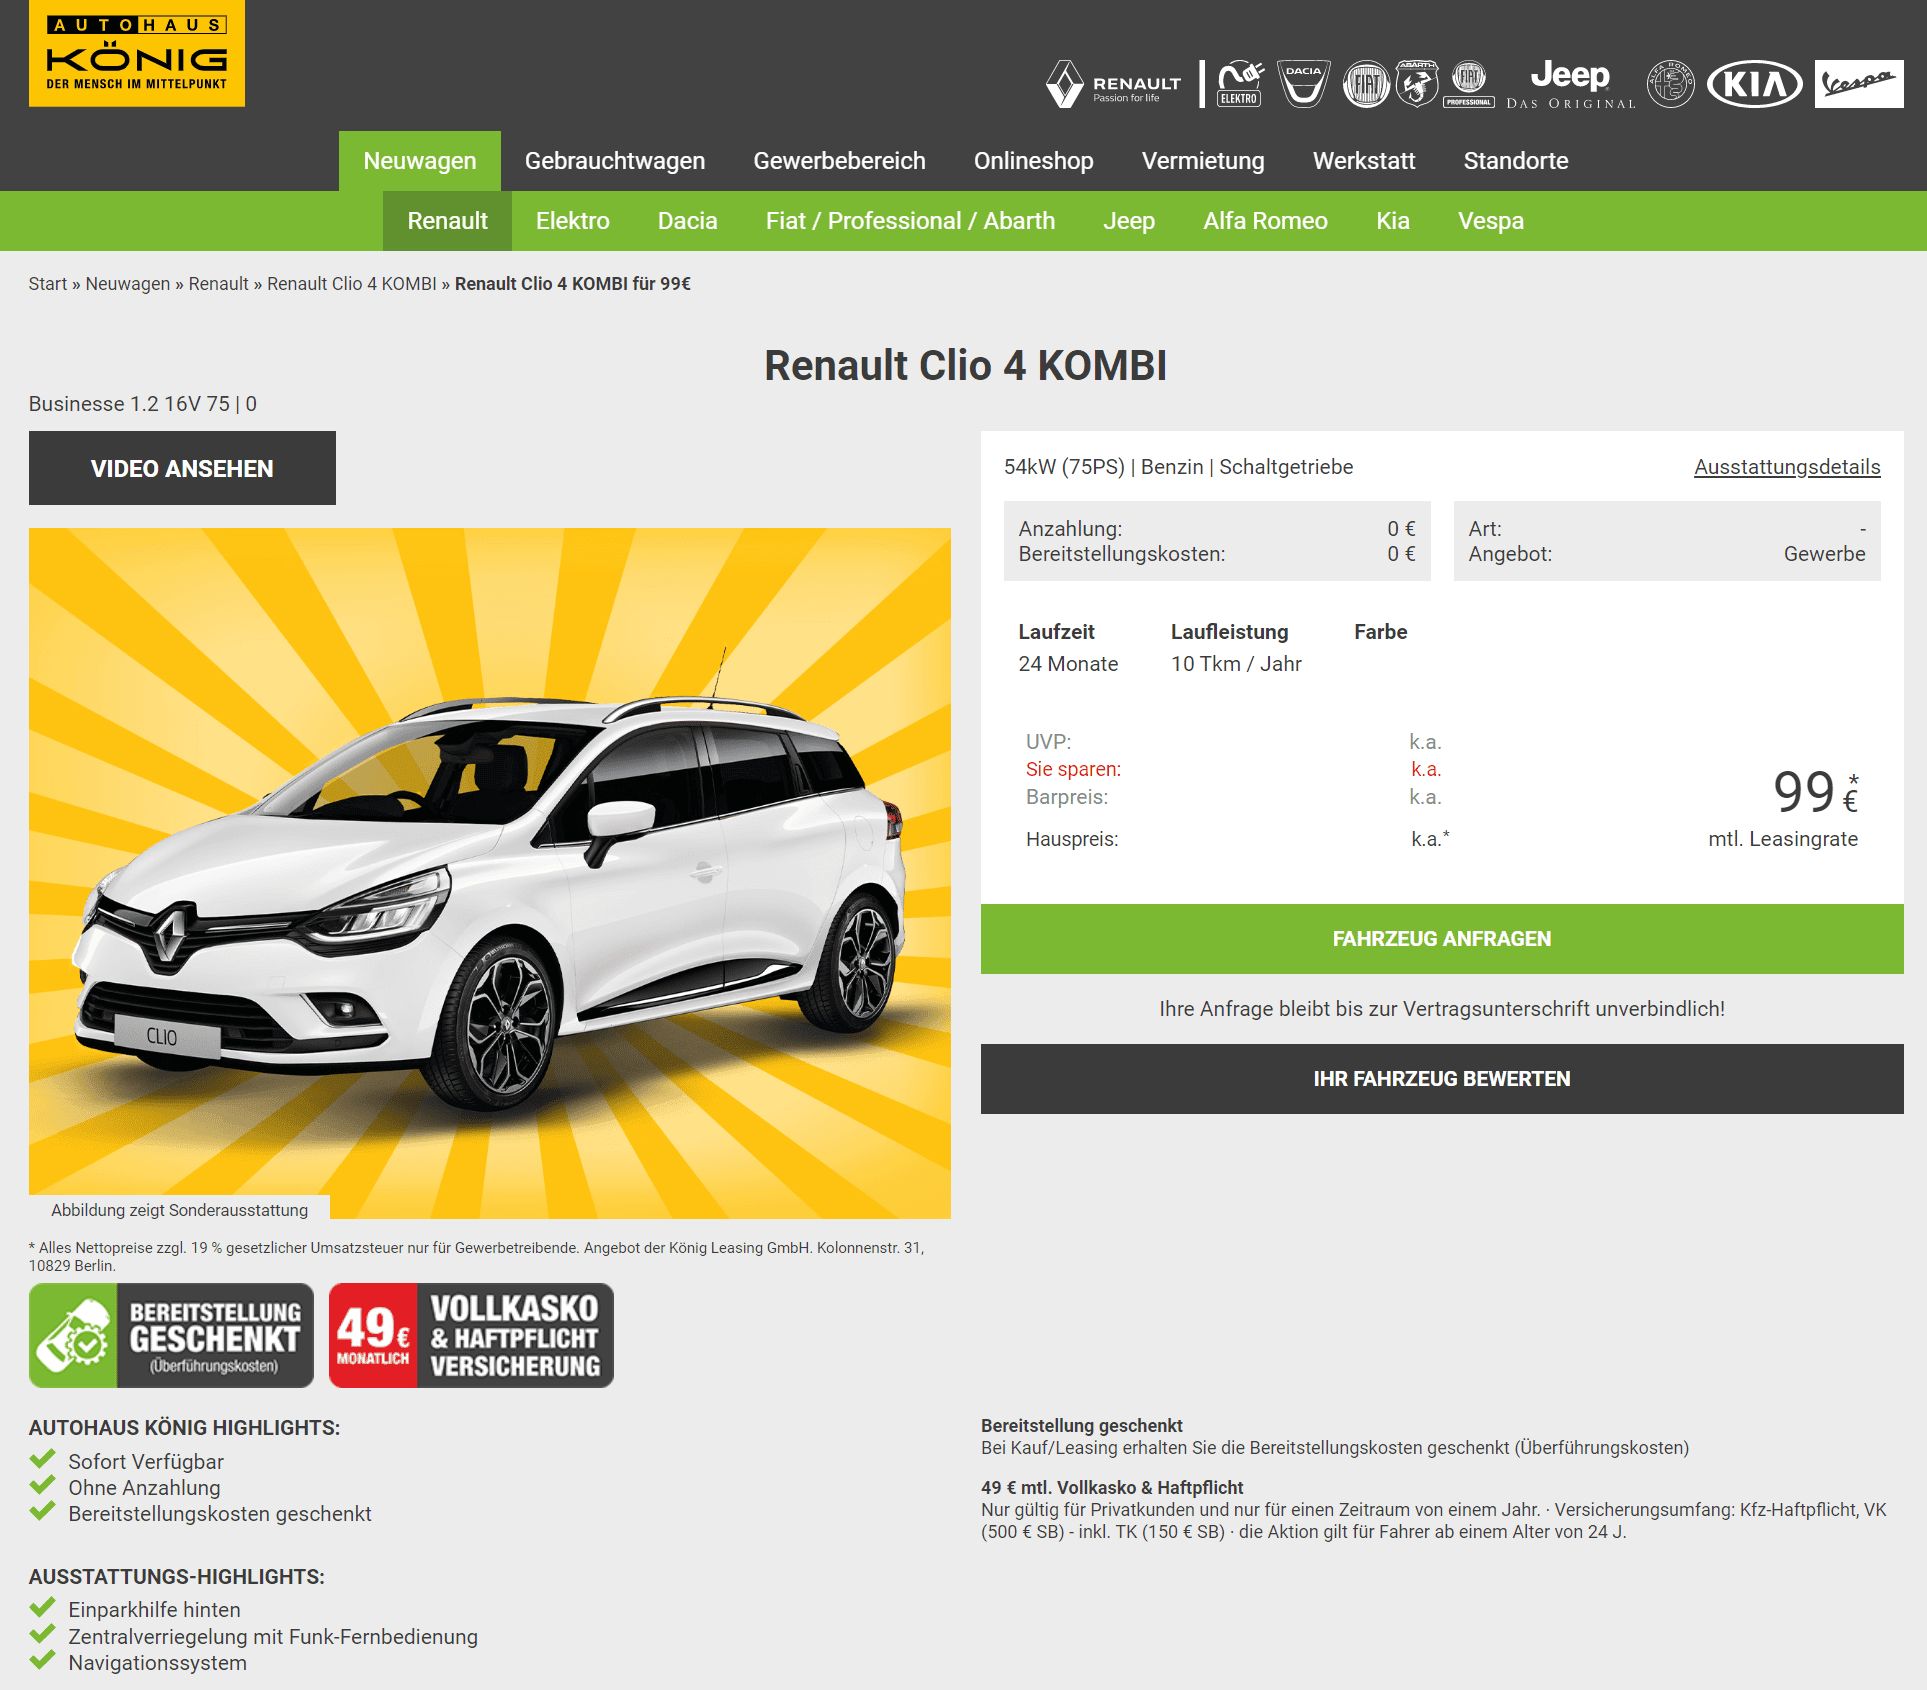Image resolution: width=1927 pixels, height=1690 pixels.
Task: Open Renault breadcrumb link
Action: pos(218,284)
